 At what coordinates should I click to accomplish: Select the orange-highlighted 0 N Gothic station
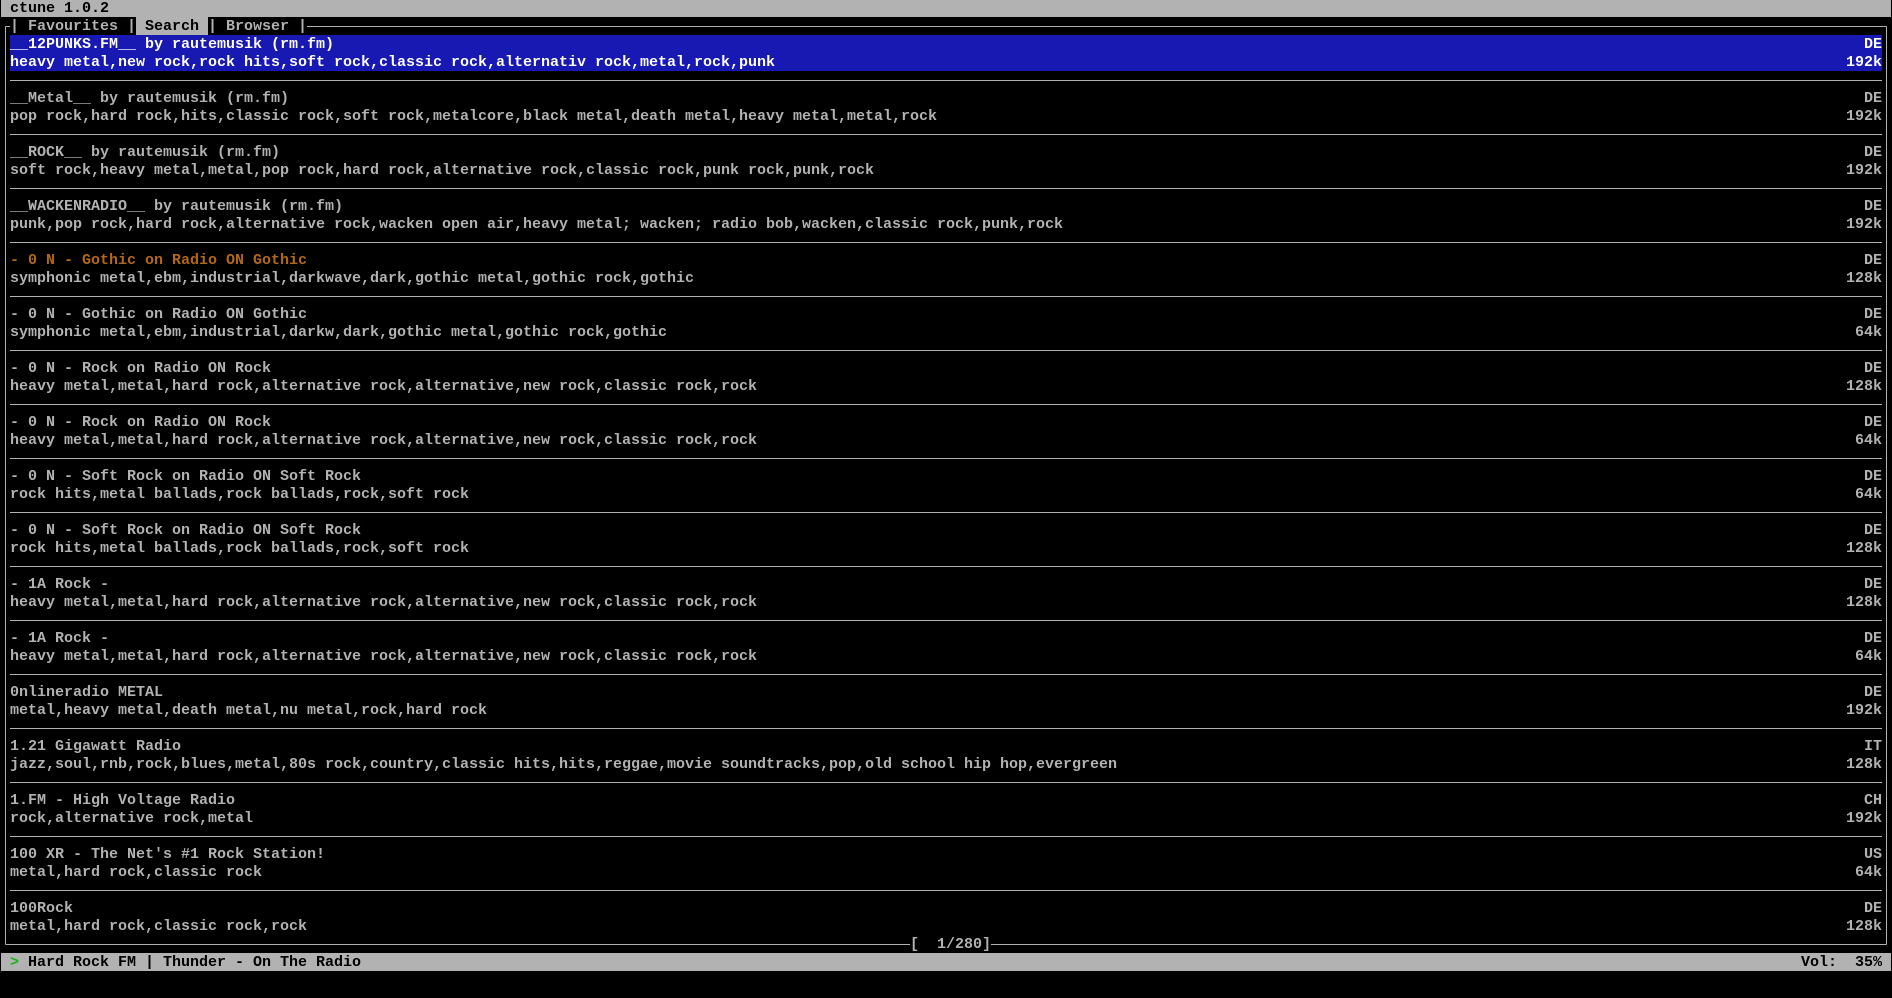945,269
